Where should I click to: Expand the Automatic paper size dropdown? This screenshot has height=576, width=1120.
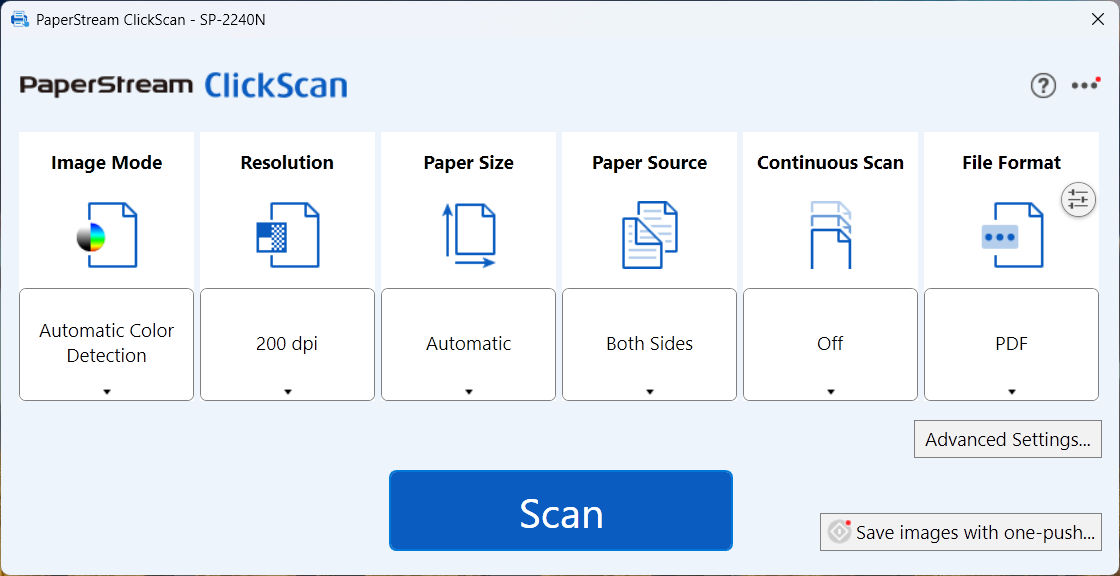pos(469,344)
